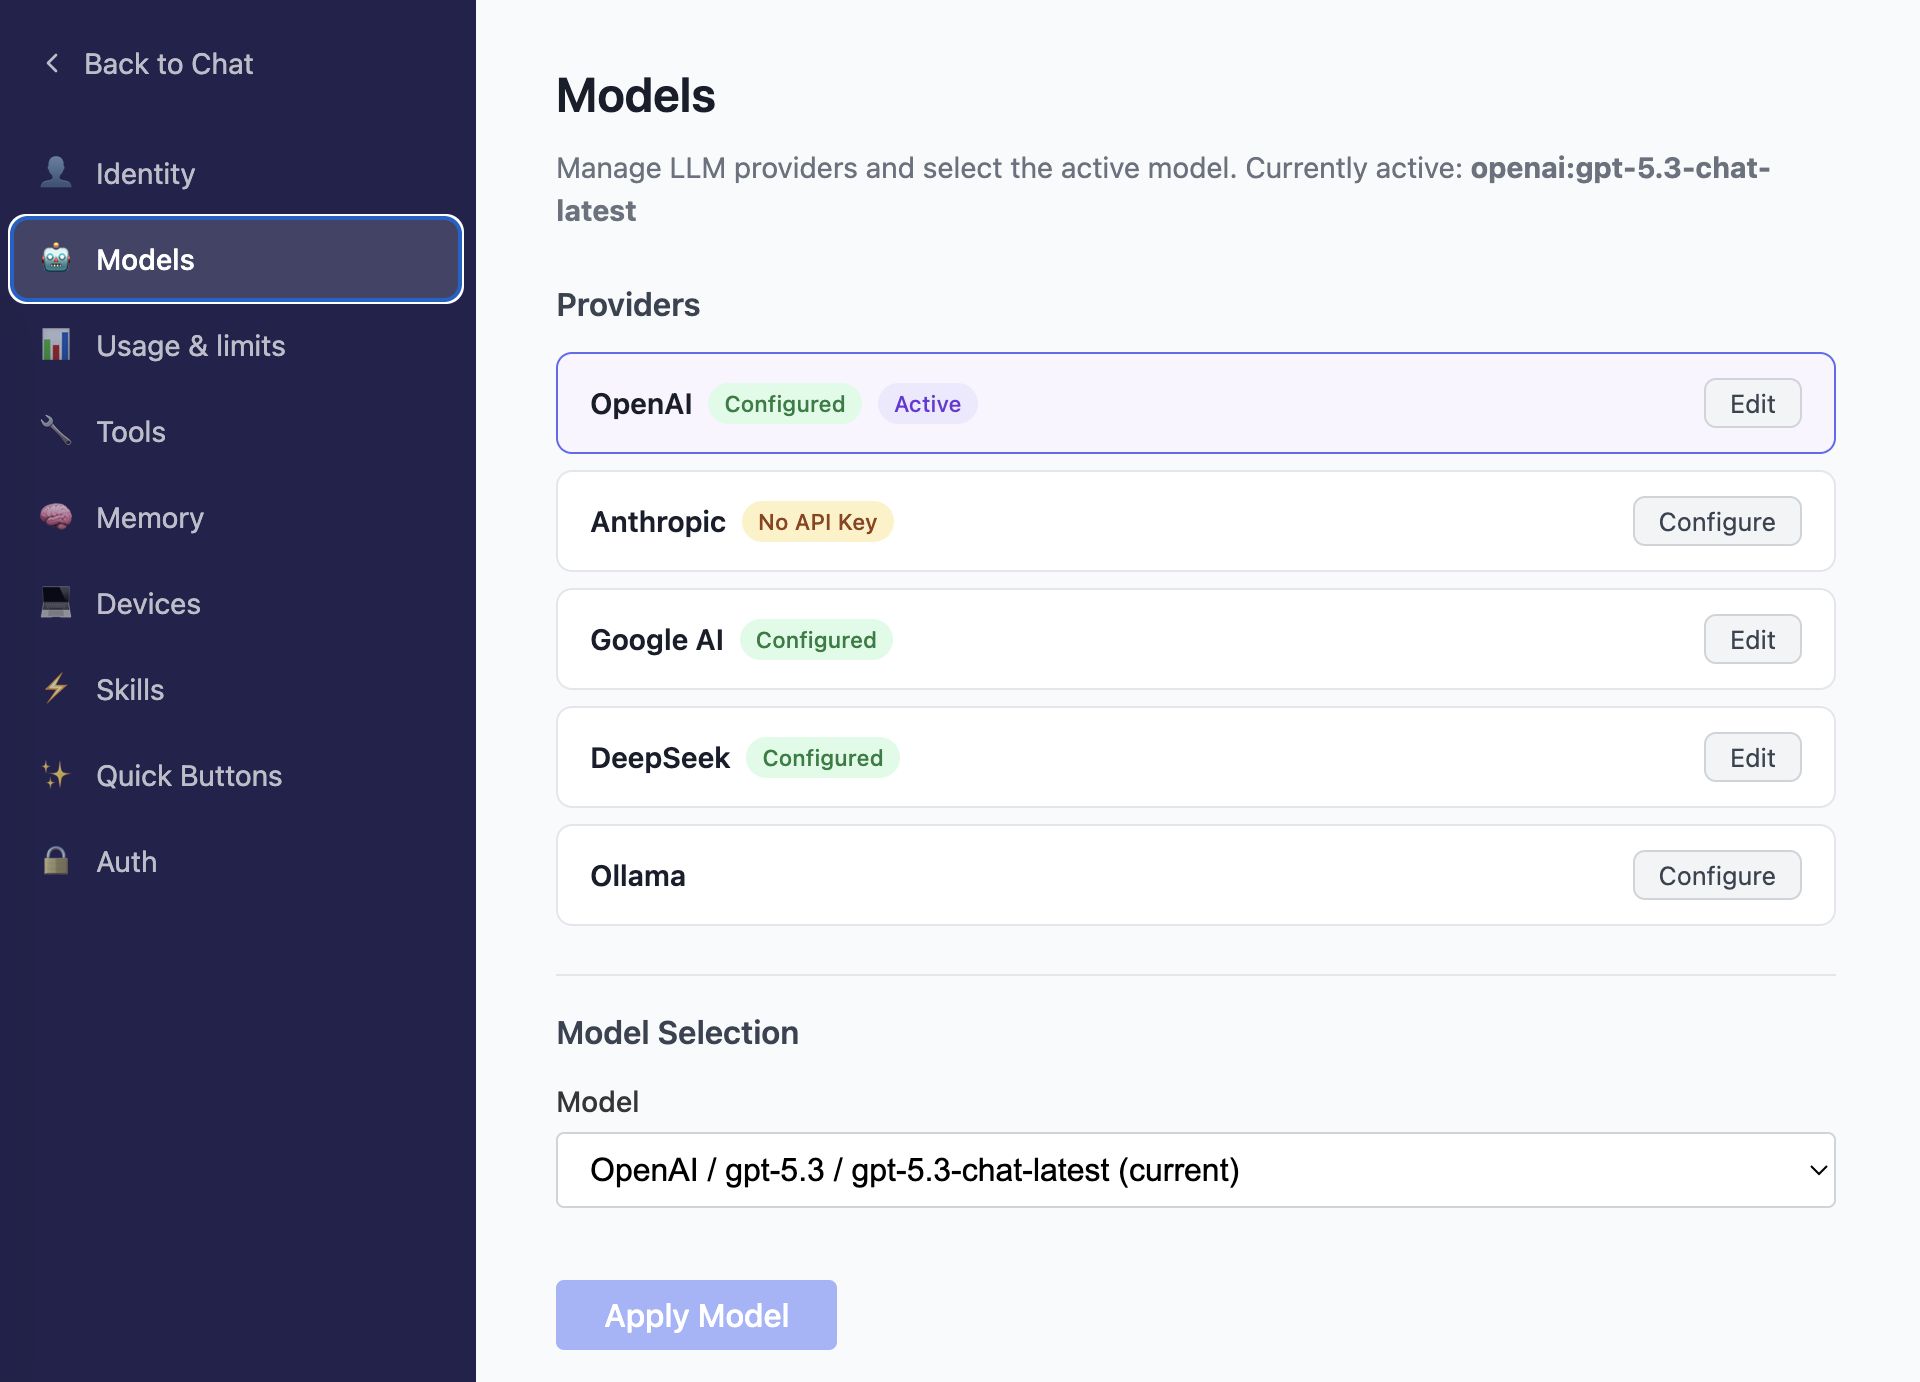
Task: Click the Google AI Configured badge
Action: point(816,640)
